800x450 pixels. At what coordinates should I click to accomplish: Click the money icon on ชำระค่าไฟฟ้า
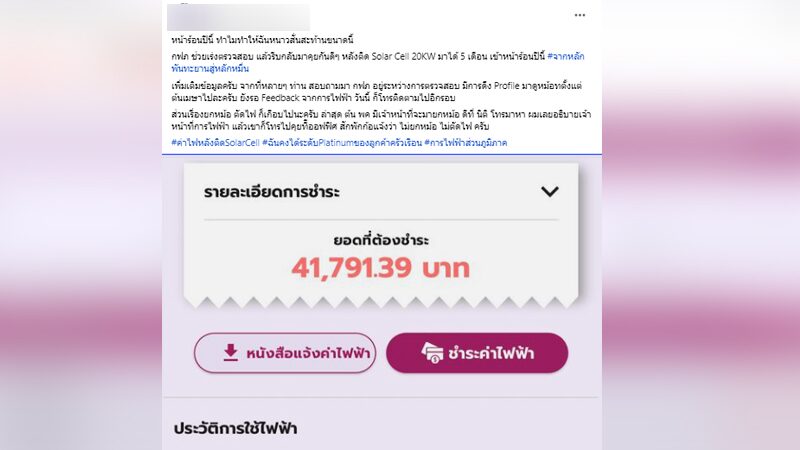pyautogui.click(x=432, y=353)
